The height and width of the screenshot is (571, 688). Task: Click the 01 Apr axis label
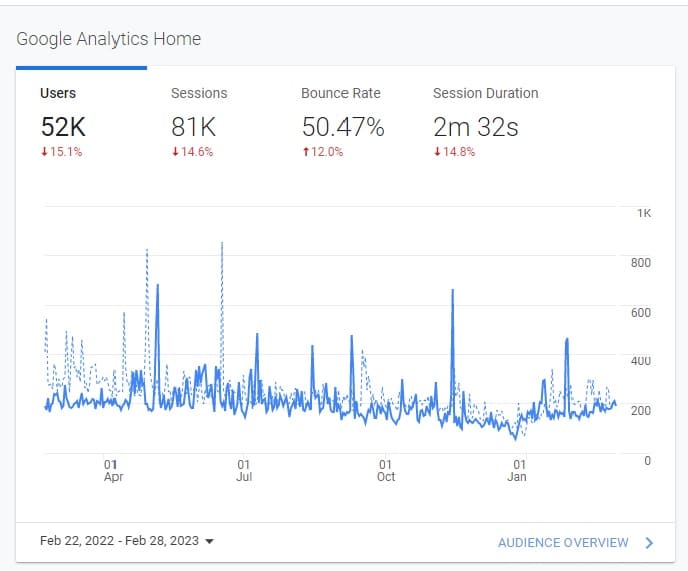click(x=113, y=470)
